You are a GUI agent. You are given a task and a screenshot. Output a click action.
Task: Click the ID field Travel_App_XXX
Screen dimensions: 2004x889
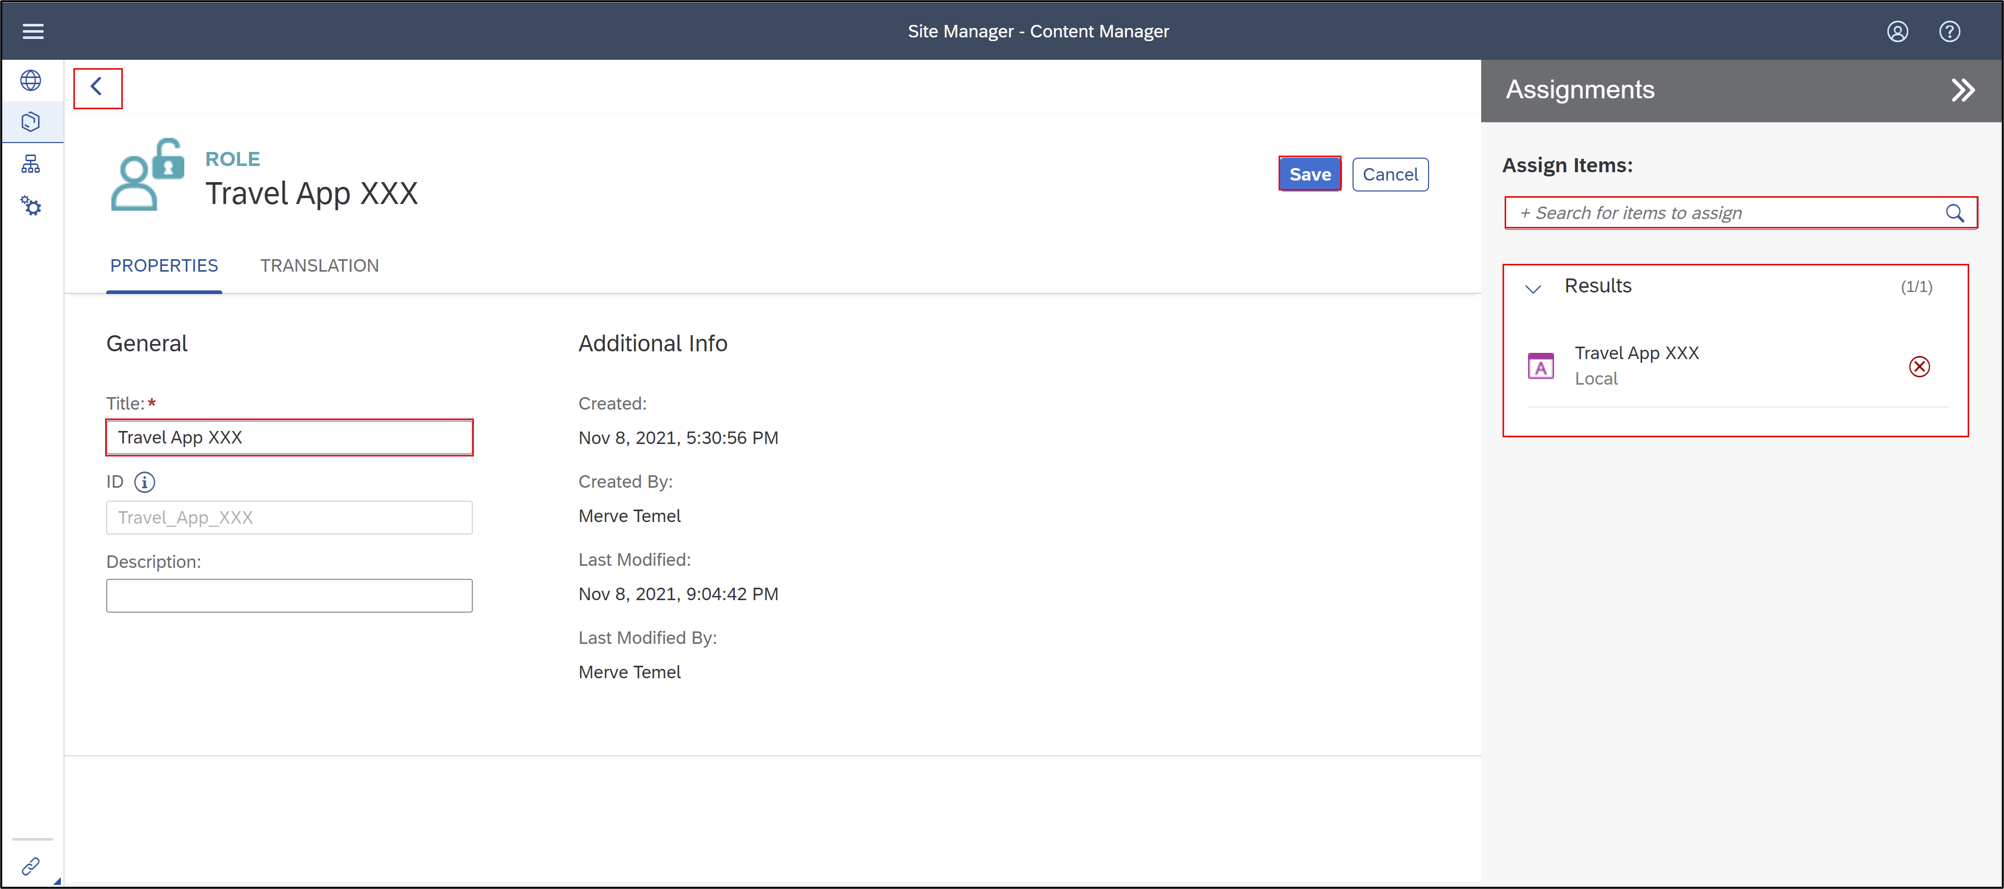pos(289,517)
